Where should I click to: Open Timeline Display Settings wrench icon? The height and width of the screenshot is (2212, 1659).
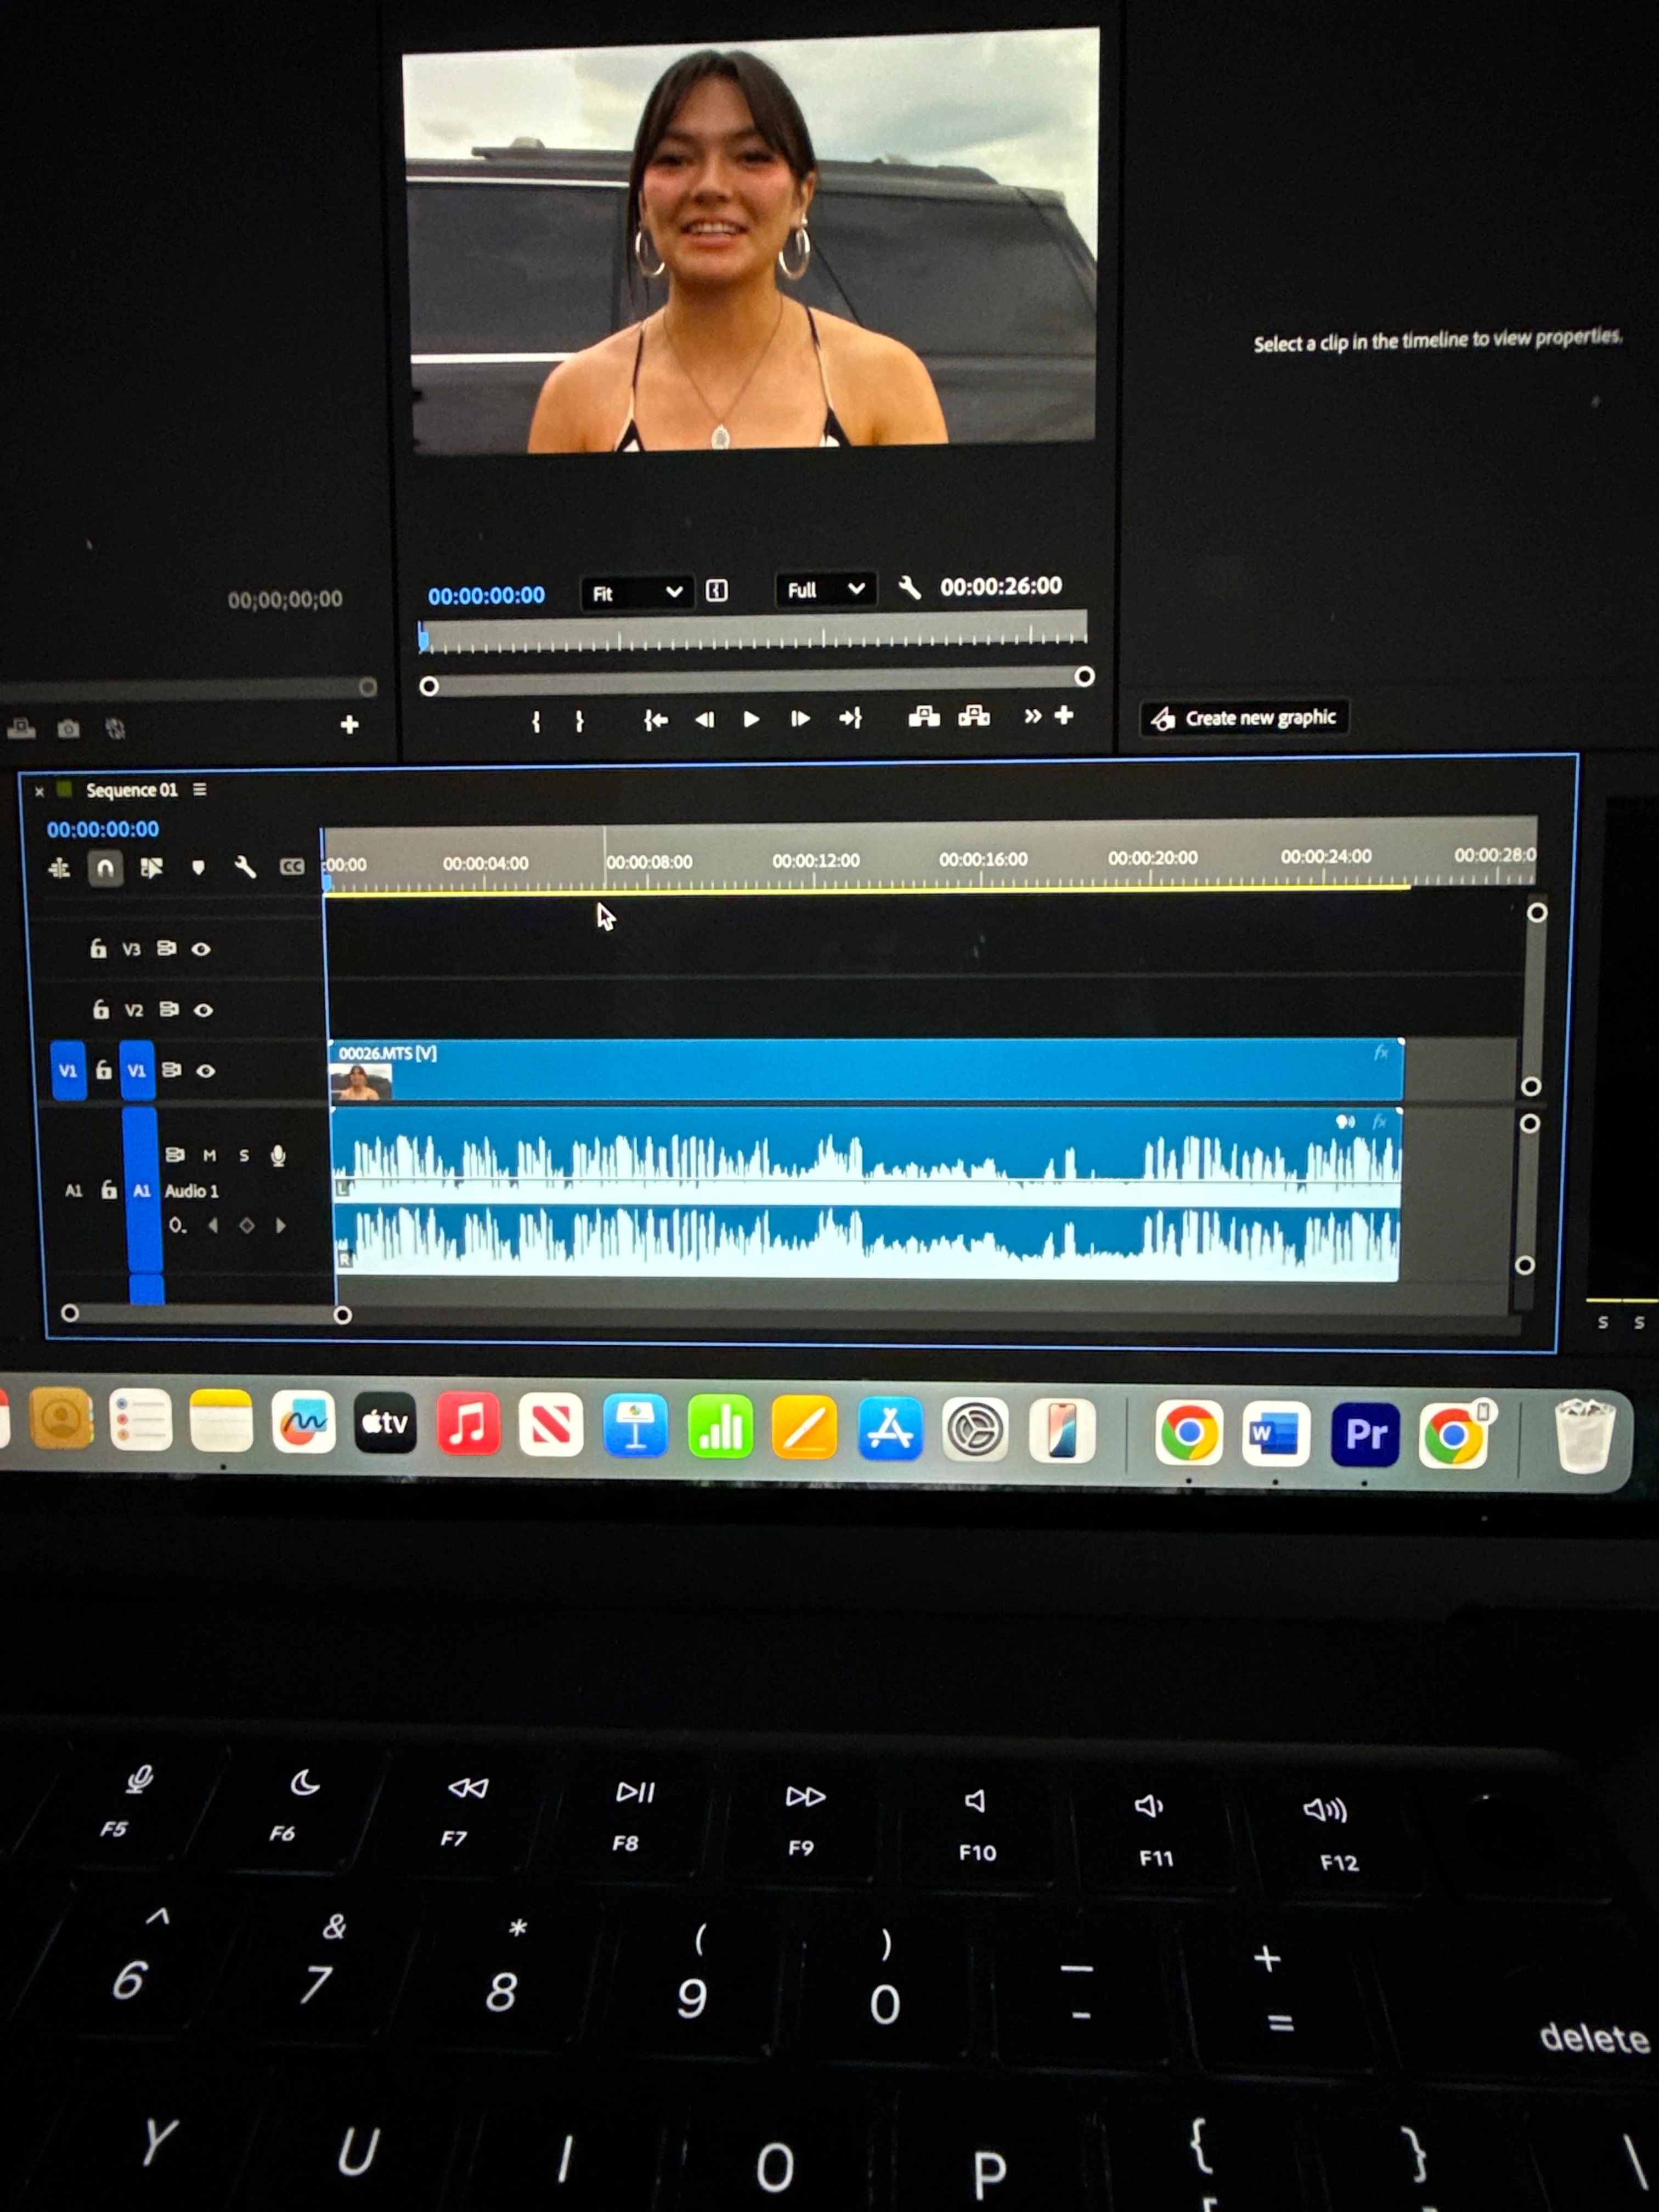point(245,867)
